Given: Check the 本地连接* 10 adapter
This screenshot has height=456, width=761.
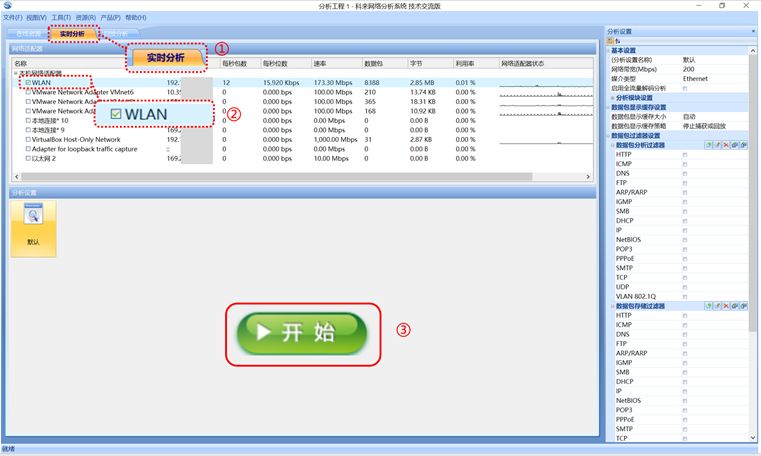Looking at the screenshot, I should coord(28,120).
